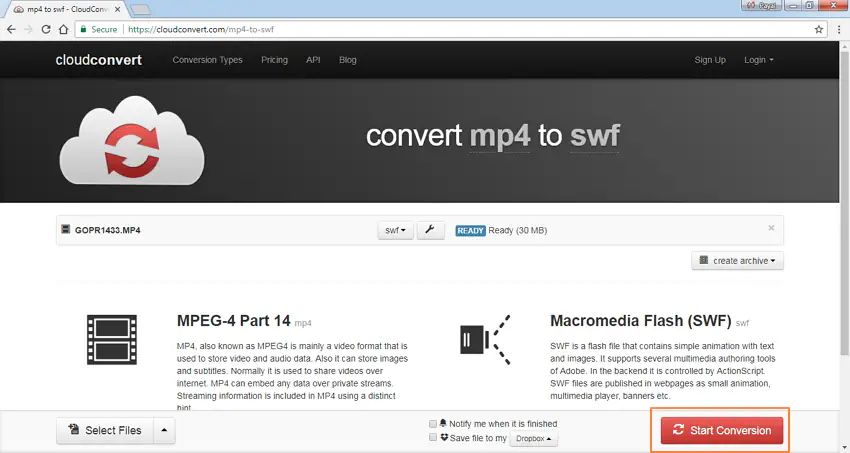Enable Notify me when it is finished
Screen dimensions: 850x453
433,424
